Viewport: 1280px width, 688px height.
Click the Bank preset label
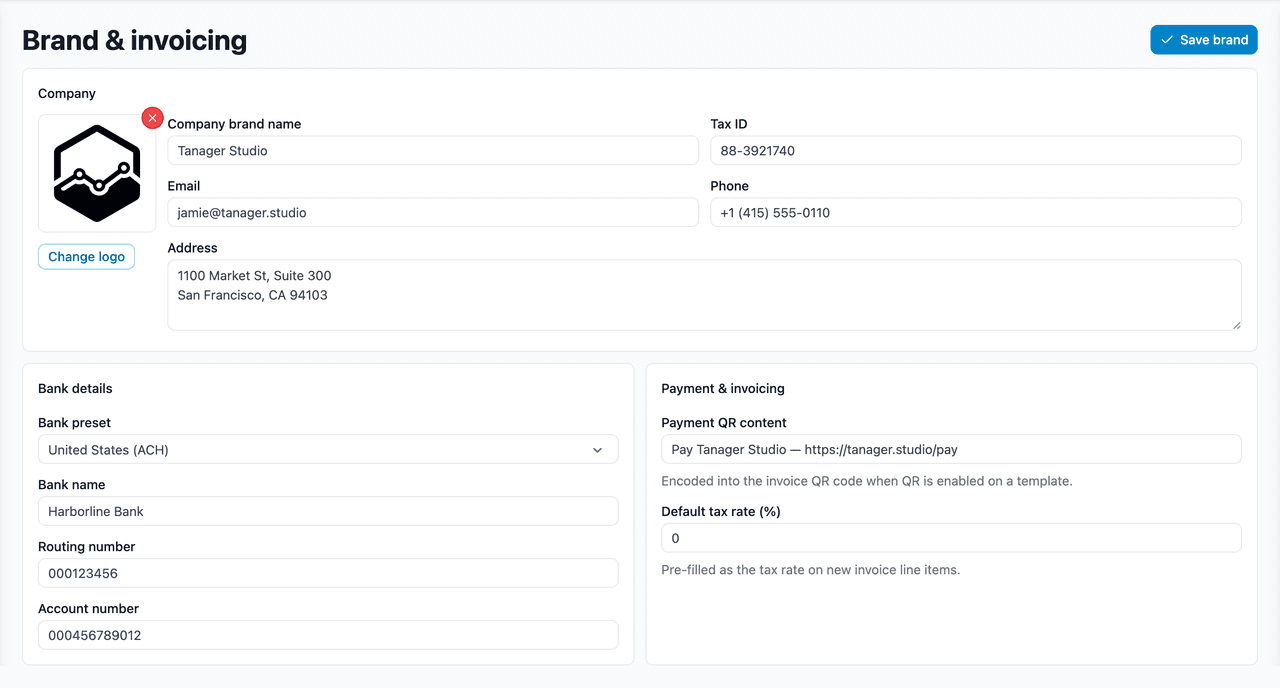pyautogui.click(x=74, y=423)
